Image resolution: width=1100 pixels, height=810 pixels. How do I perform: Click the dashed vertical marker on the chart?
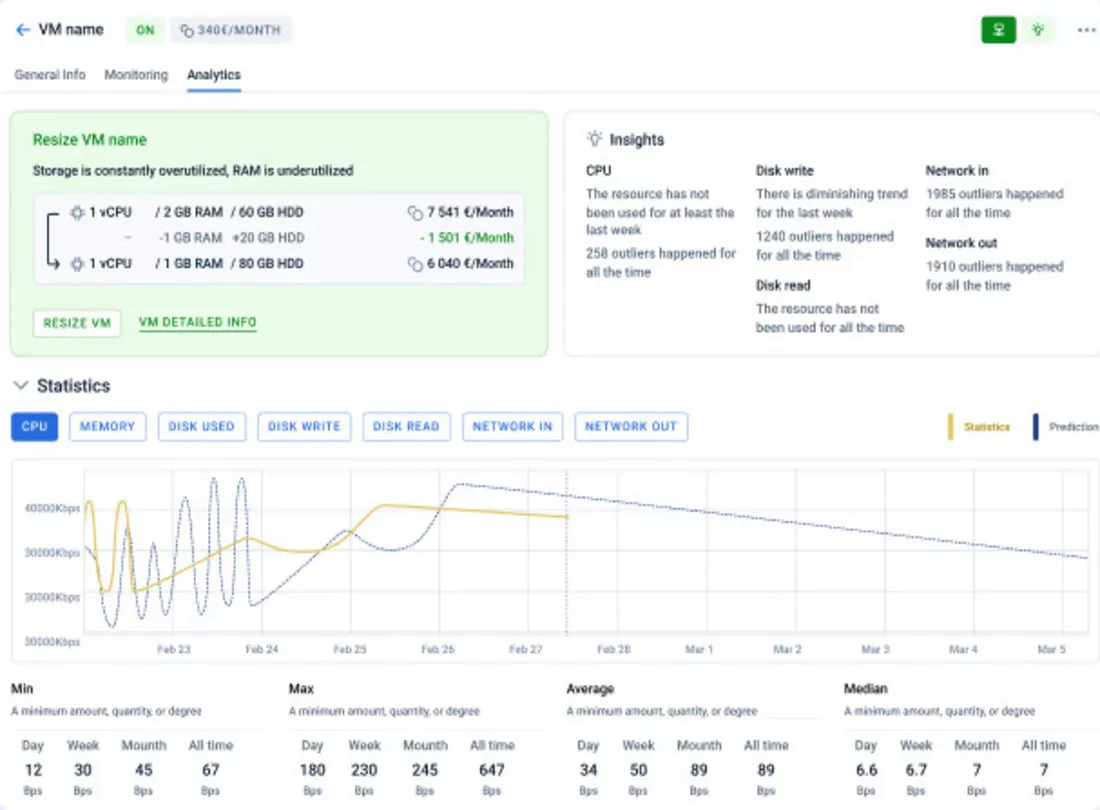click(566, 580)
